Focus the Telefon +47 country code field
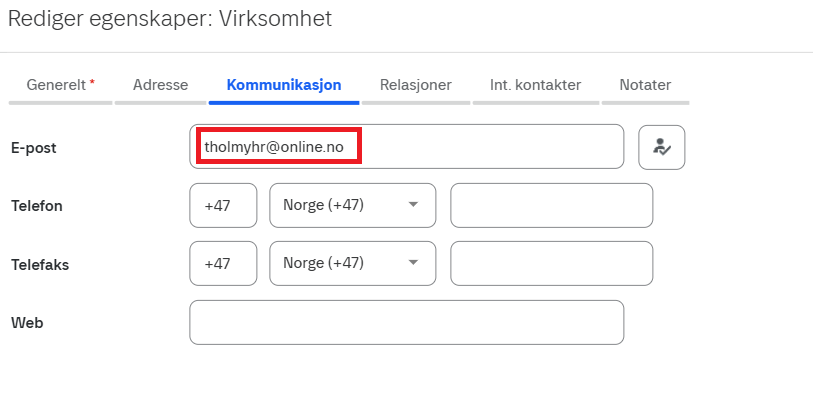Image resolution: width=813 pixels, height=406 pixels. click(x=222, y=205)
